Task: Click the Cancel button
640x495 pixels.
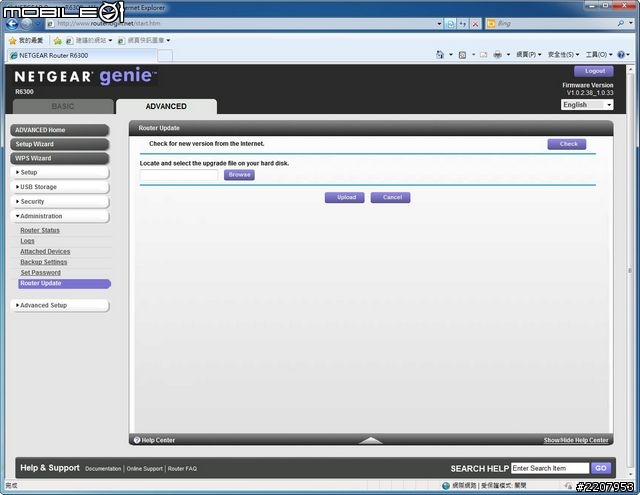Action: [x=391, y=198]
